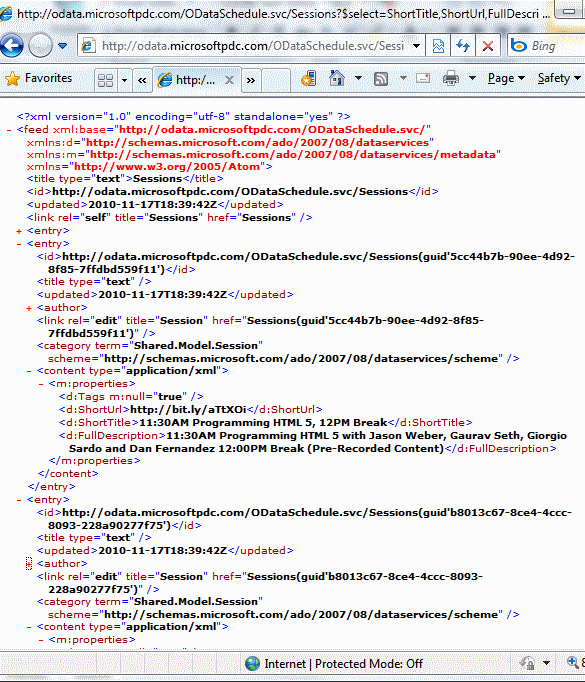The image size is (585, 682).
Task: Click the Bing search box
Action: [547, 46]
